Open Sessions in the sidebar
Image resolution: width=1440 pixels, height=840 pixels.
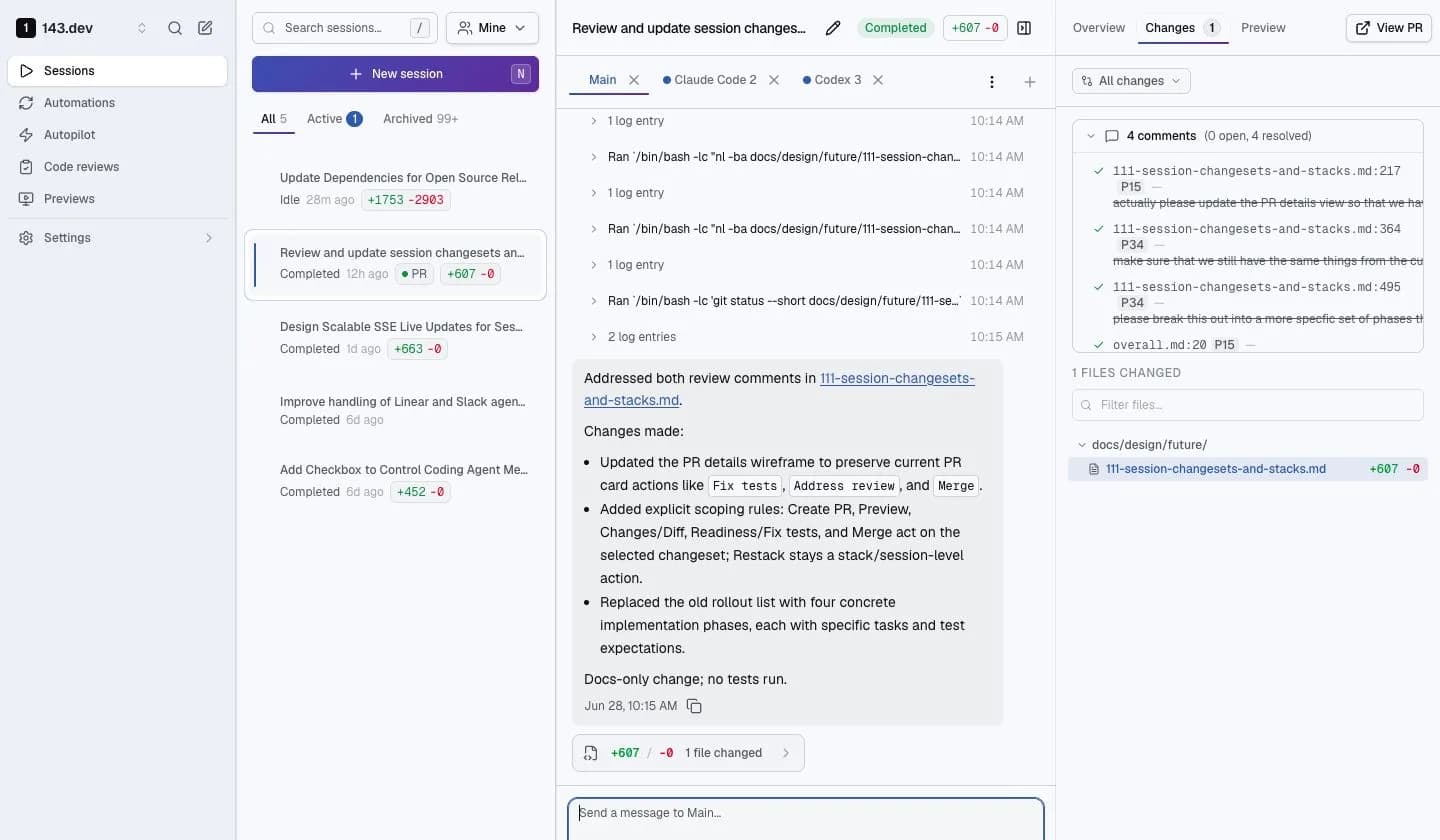[117, 71]
